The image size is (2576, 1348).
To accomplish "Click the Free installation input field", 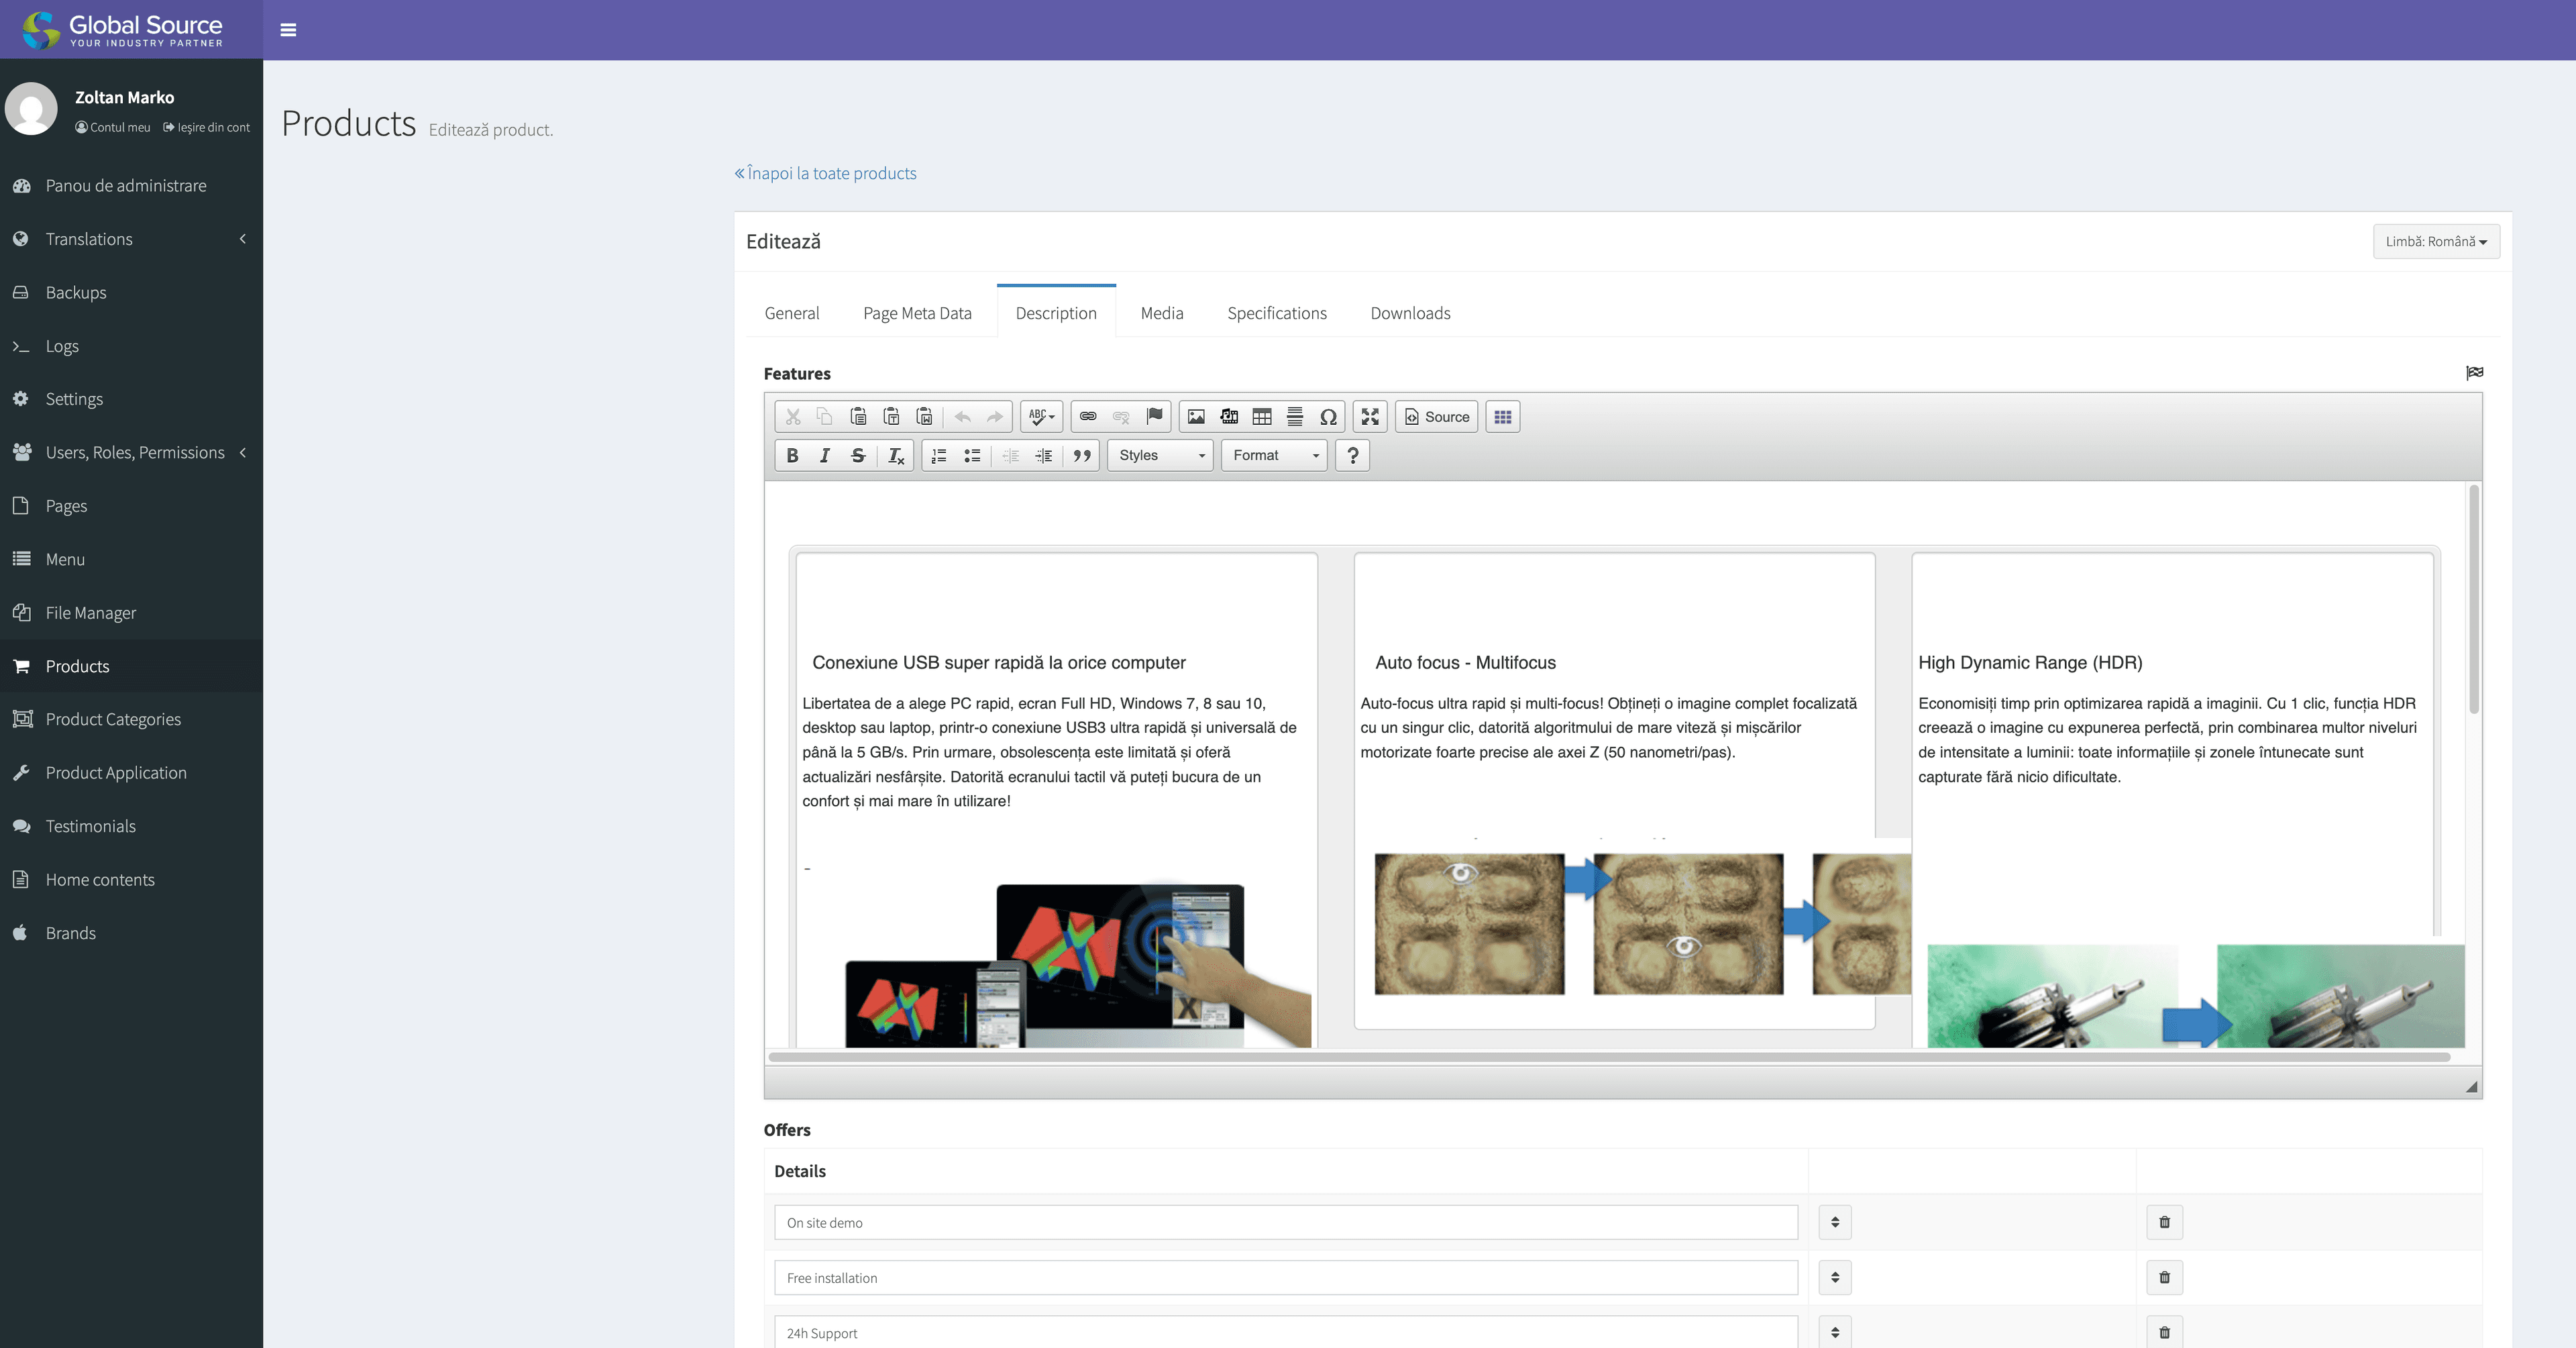I will tap(1286, 1277).
